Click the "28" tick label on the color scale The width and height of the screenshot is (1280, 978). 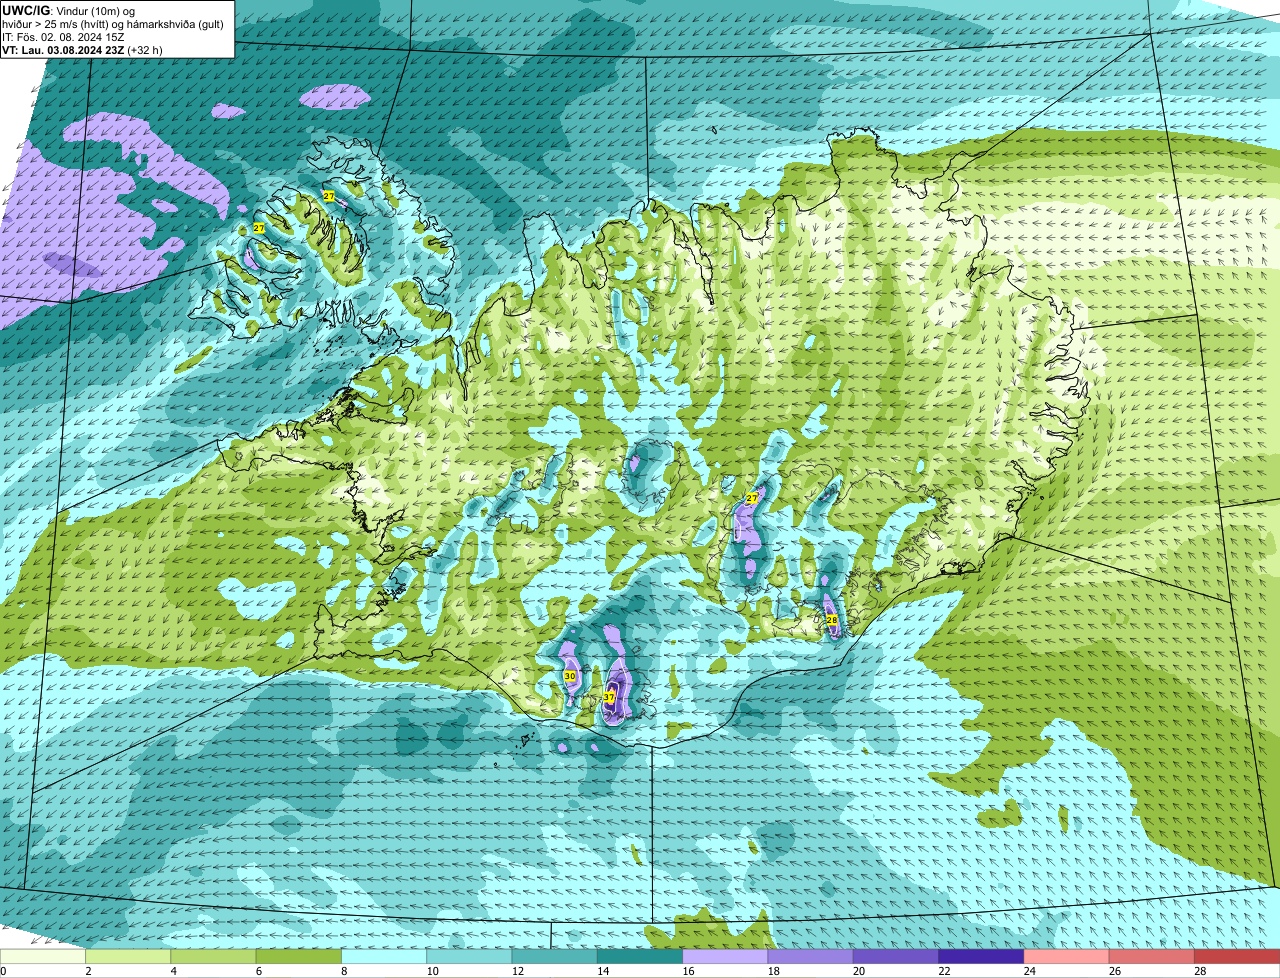click(1200, 971)
